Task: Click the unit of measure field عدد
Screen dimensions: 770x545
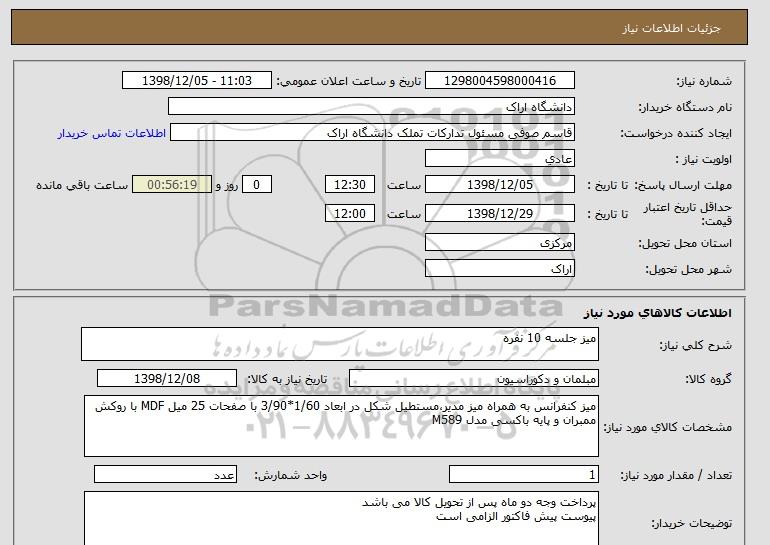Action: pyautogui.click(x=165, y=475)
